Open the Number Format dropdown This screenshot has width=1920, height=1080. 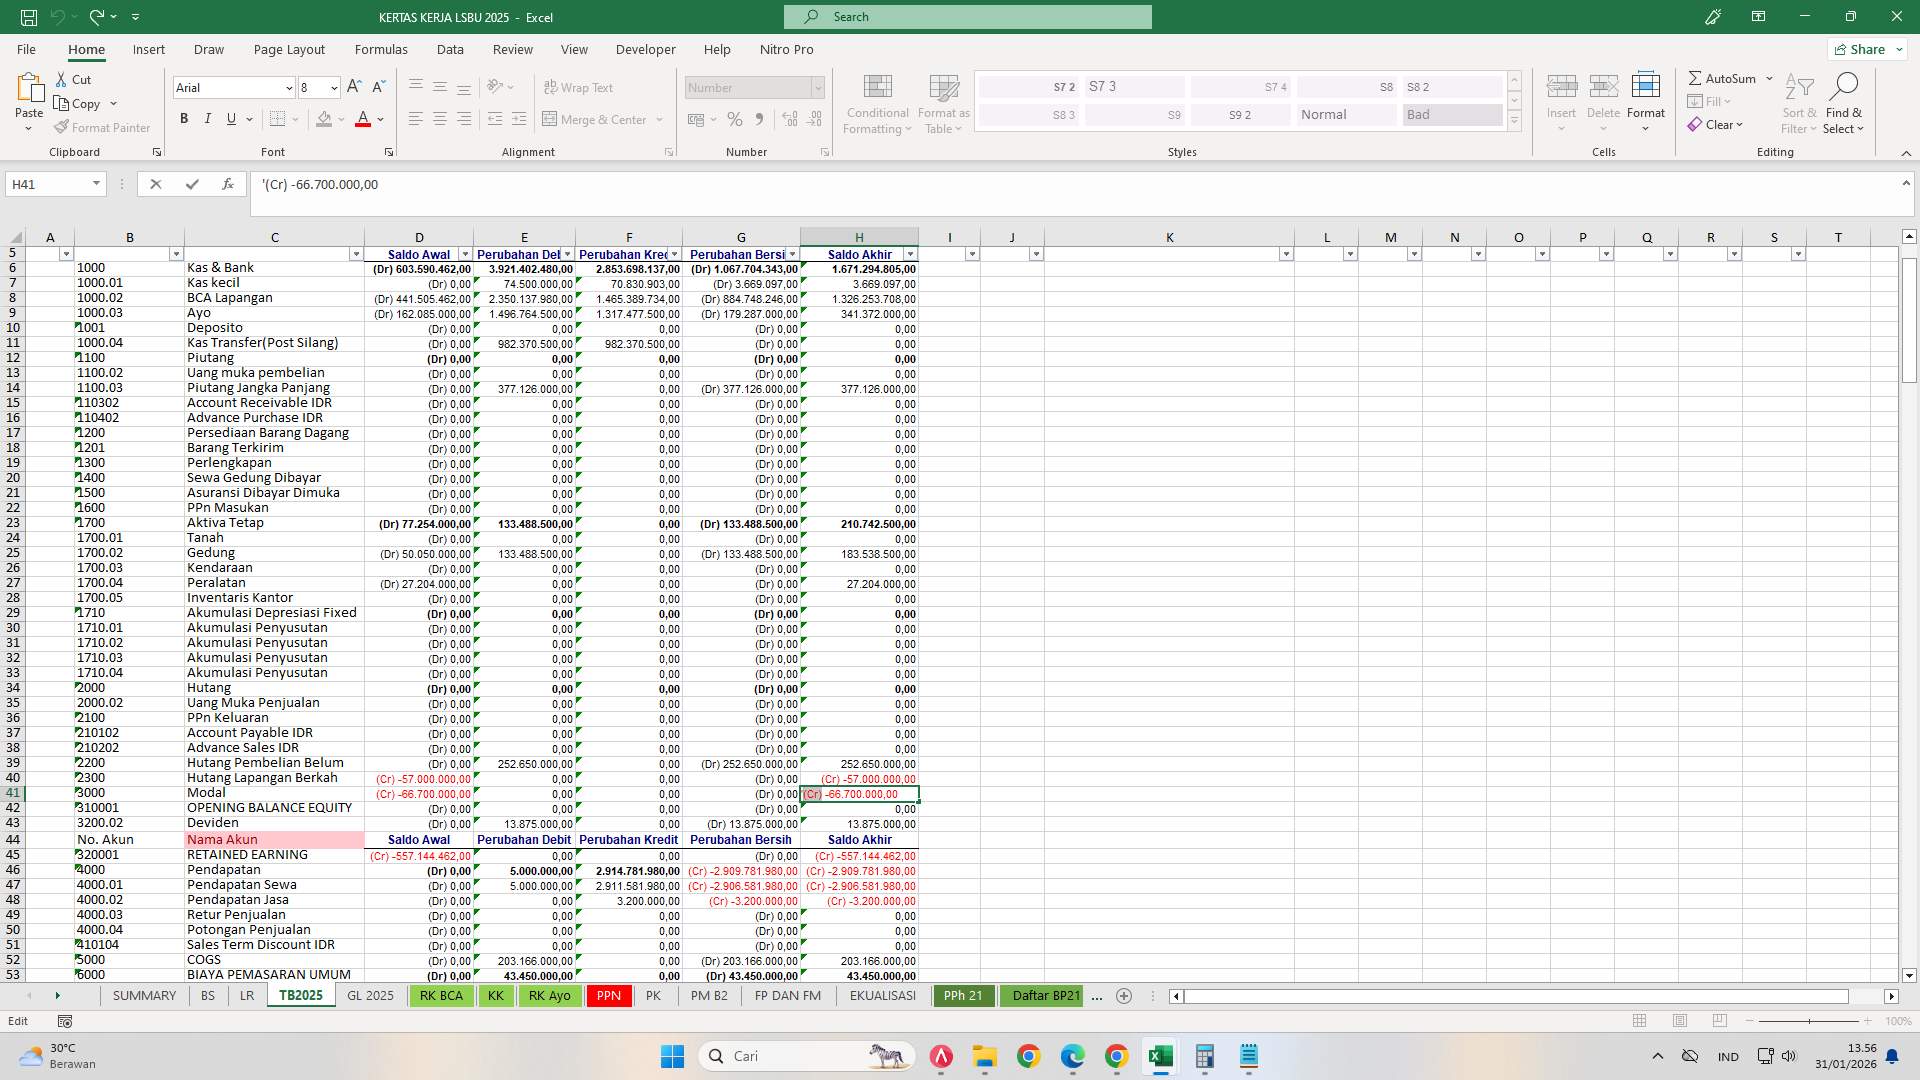point(817,87)
